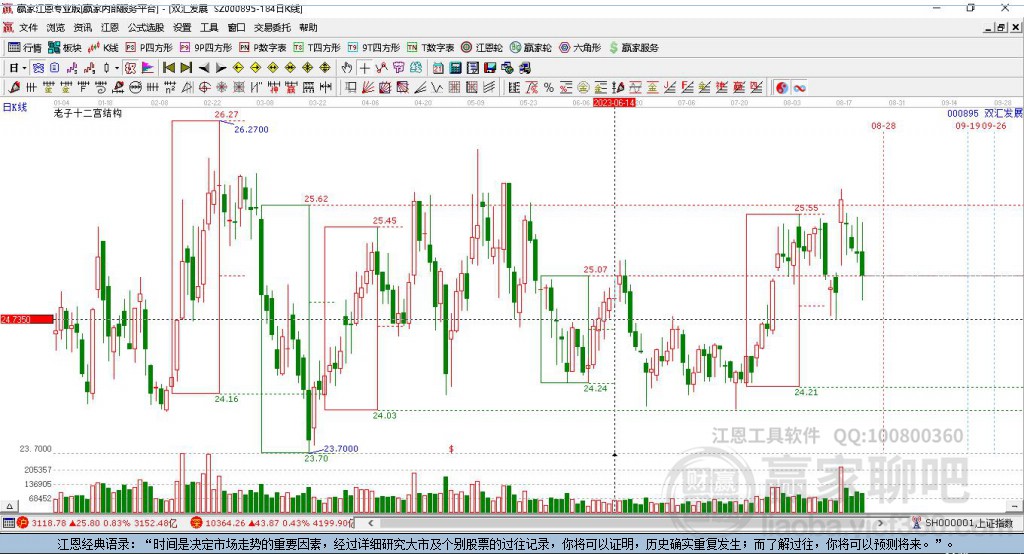Click the red $ marker on chart
Screen dimensions: 1024x554
point(451,449)
